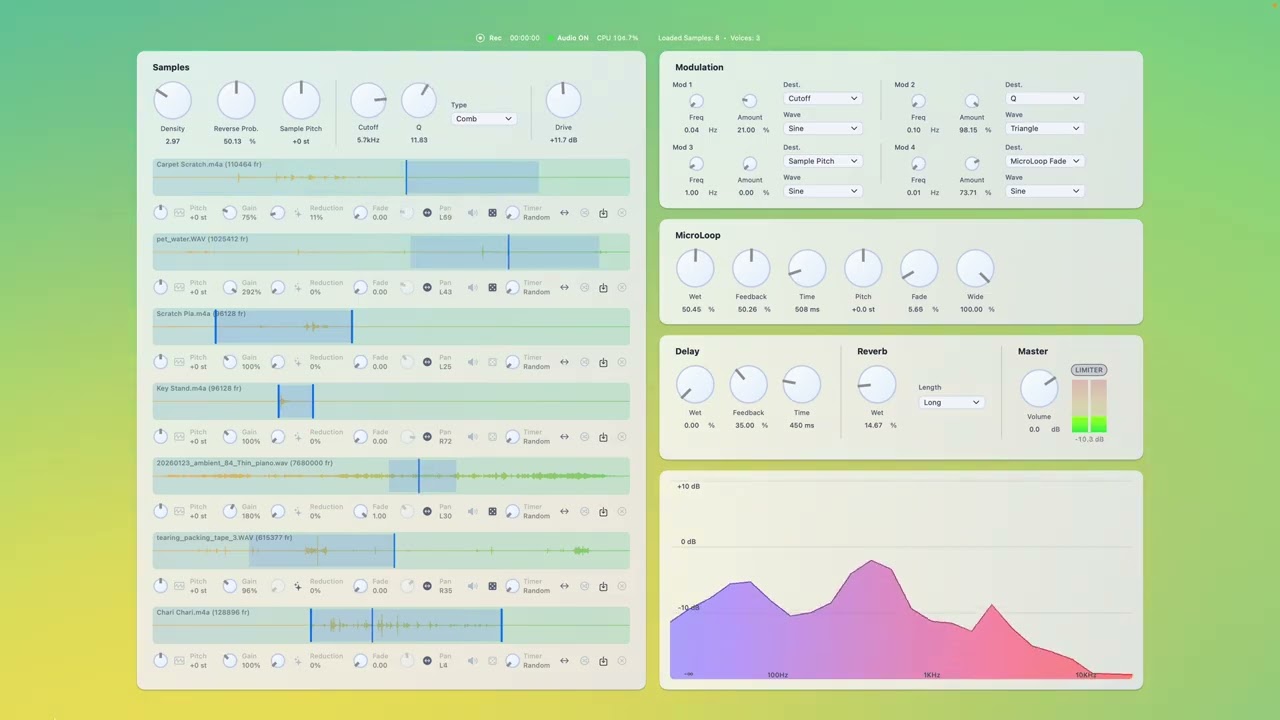Image resolution: width=1280 pixels, height=720 pixels.
Task: Click the double-arrow icon for Key Stand.m4a
Action: click(564, 437)
